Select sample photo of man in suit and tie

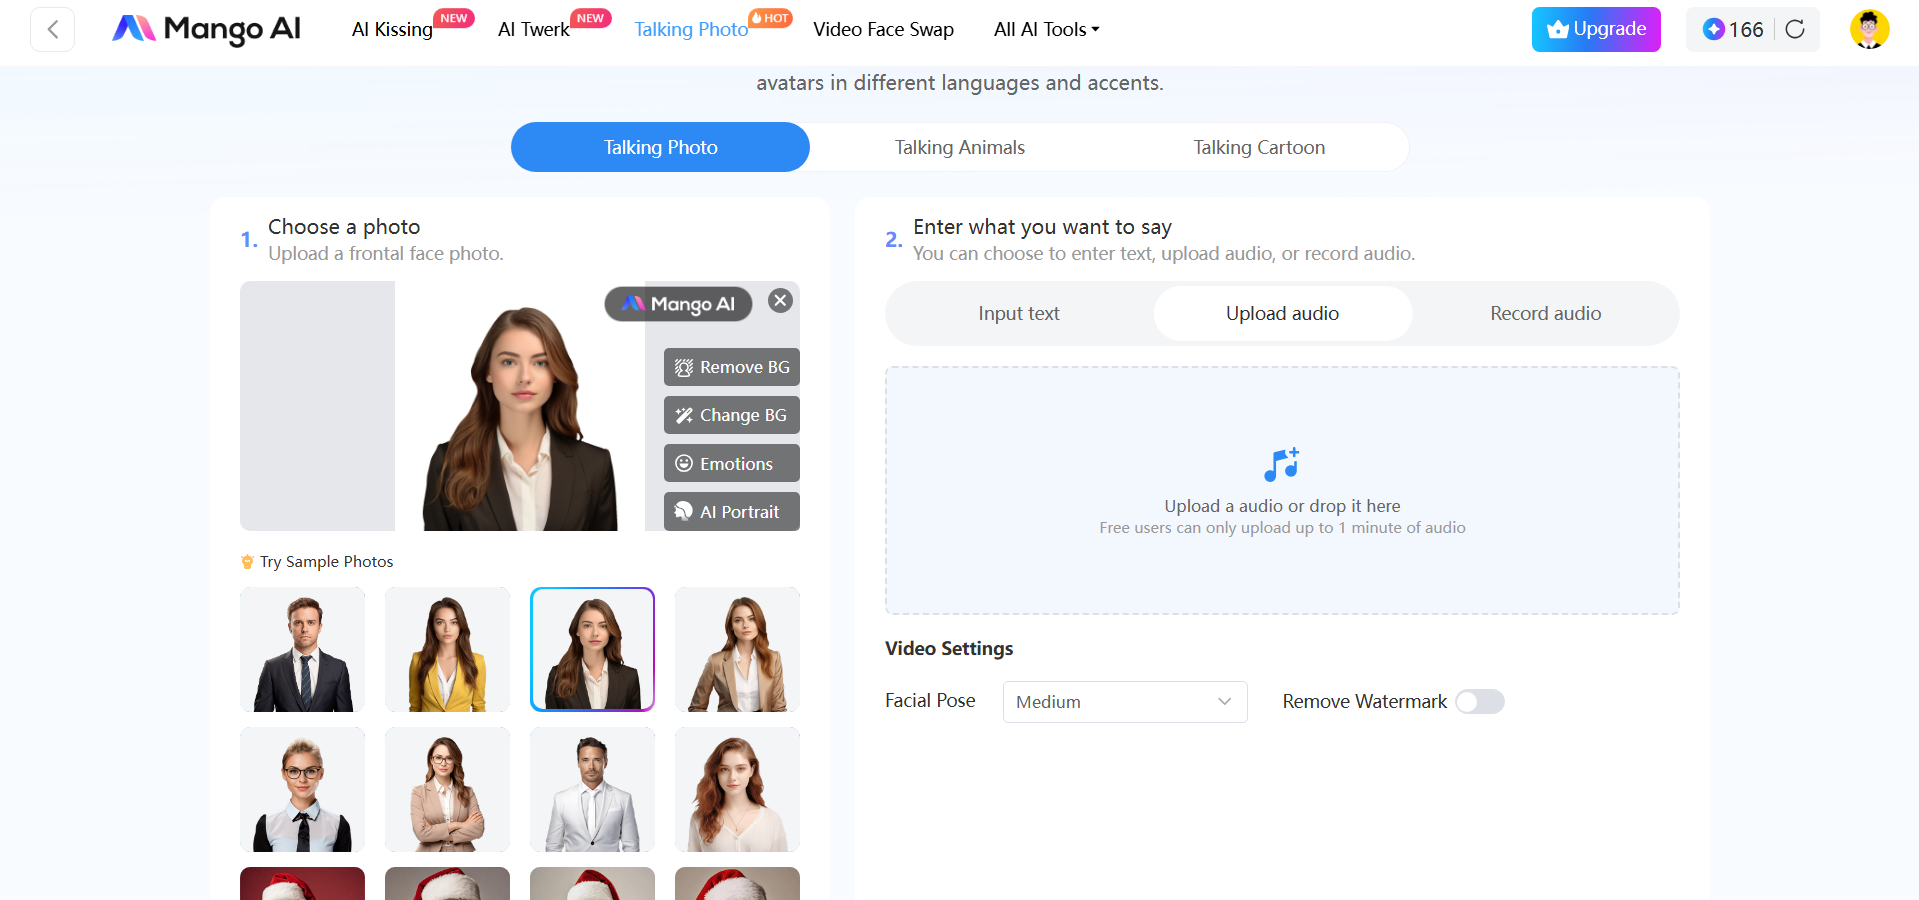tap(303, 650)
